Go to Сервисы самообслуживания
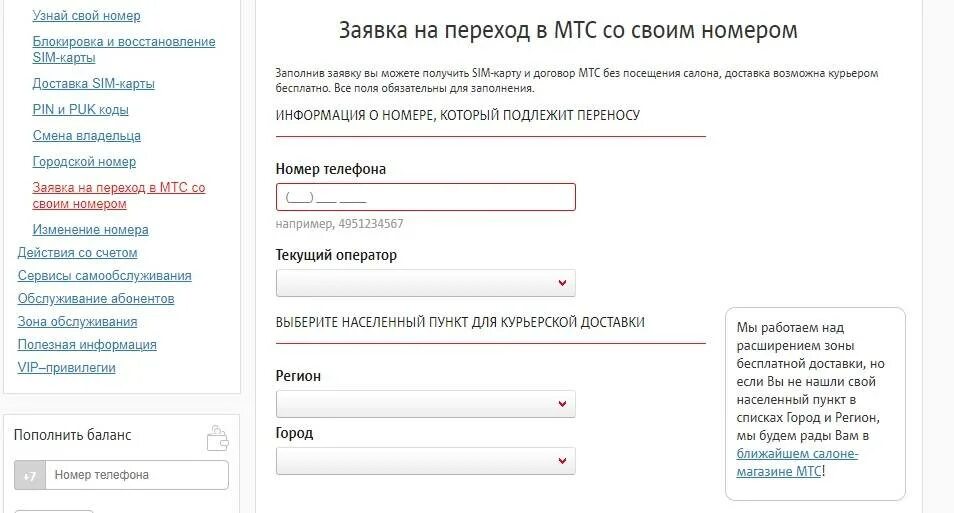Image resolution: width=954 pixels, height=513 pixels. [104, 276]
